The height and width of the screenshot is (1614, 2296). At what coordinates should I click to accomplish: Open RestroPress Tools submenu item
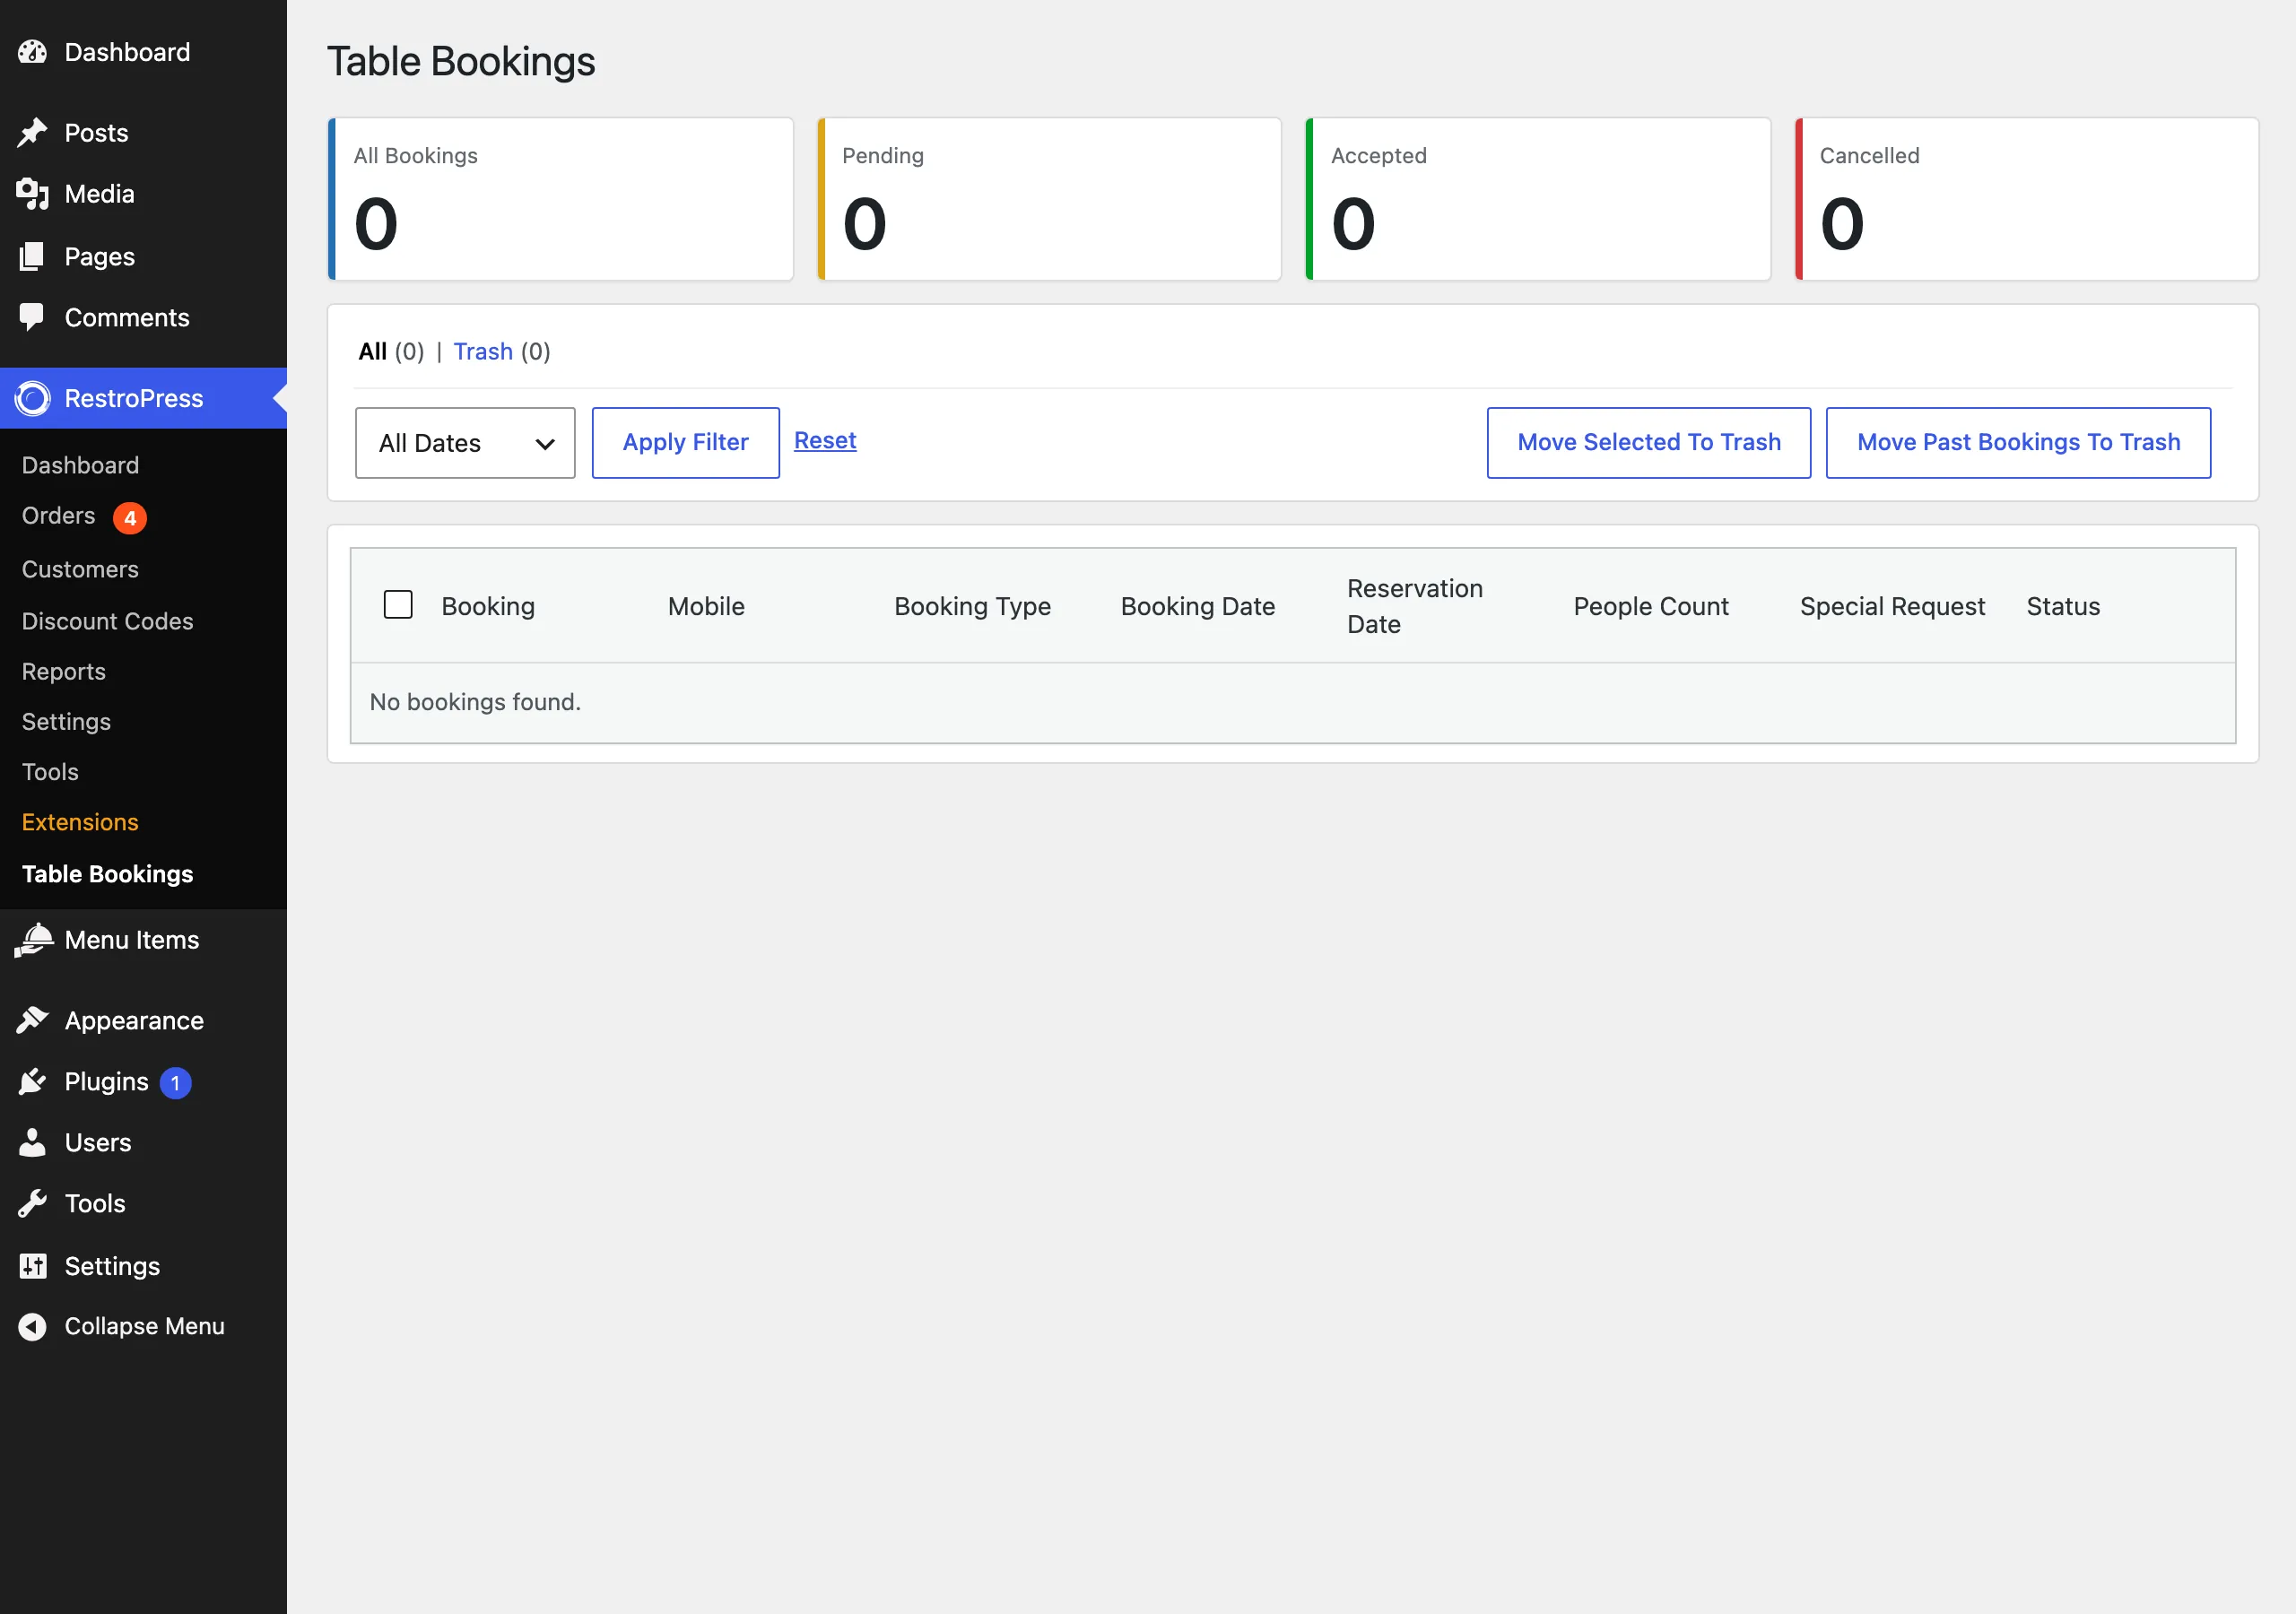point(50,772)
